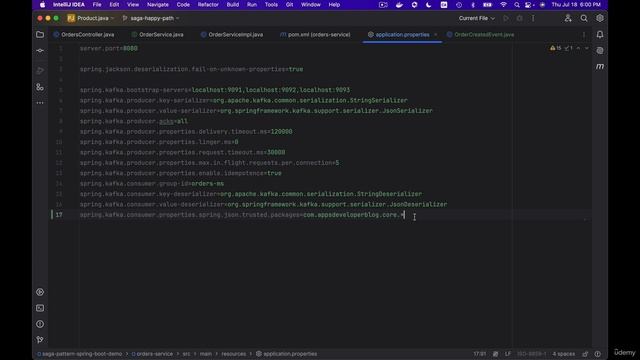Click the Debug button in toolbar
The width and height of the screenshot is (640, 360).
(520, 18)
